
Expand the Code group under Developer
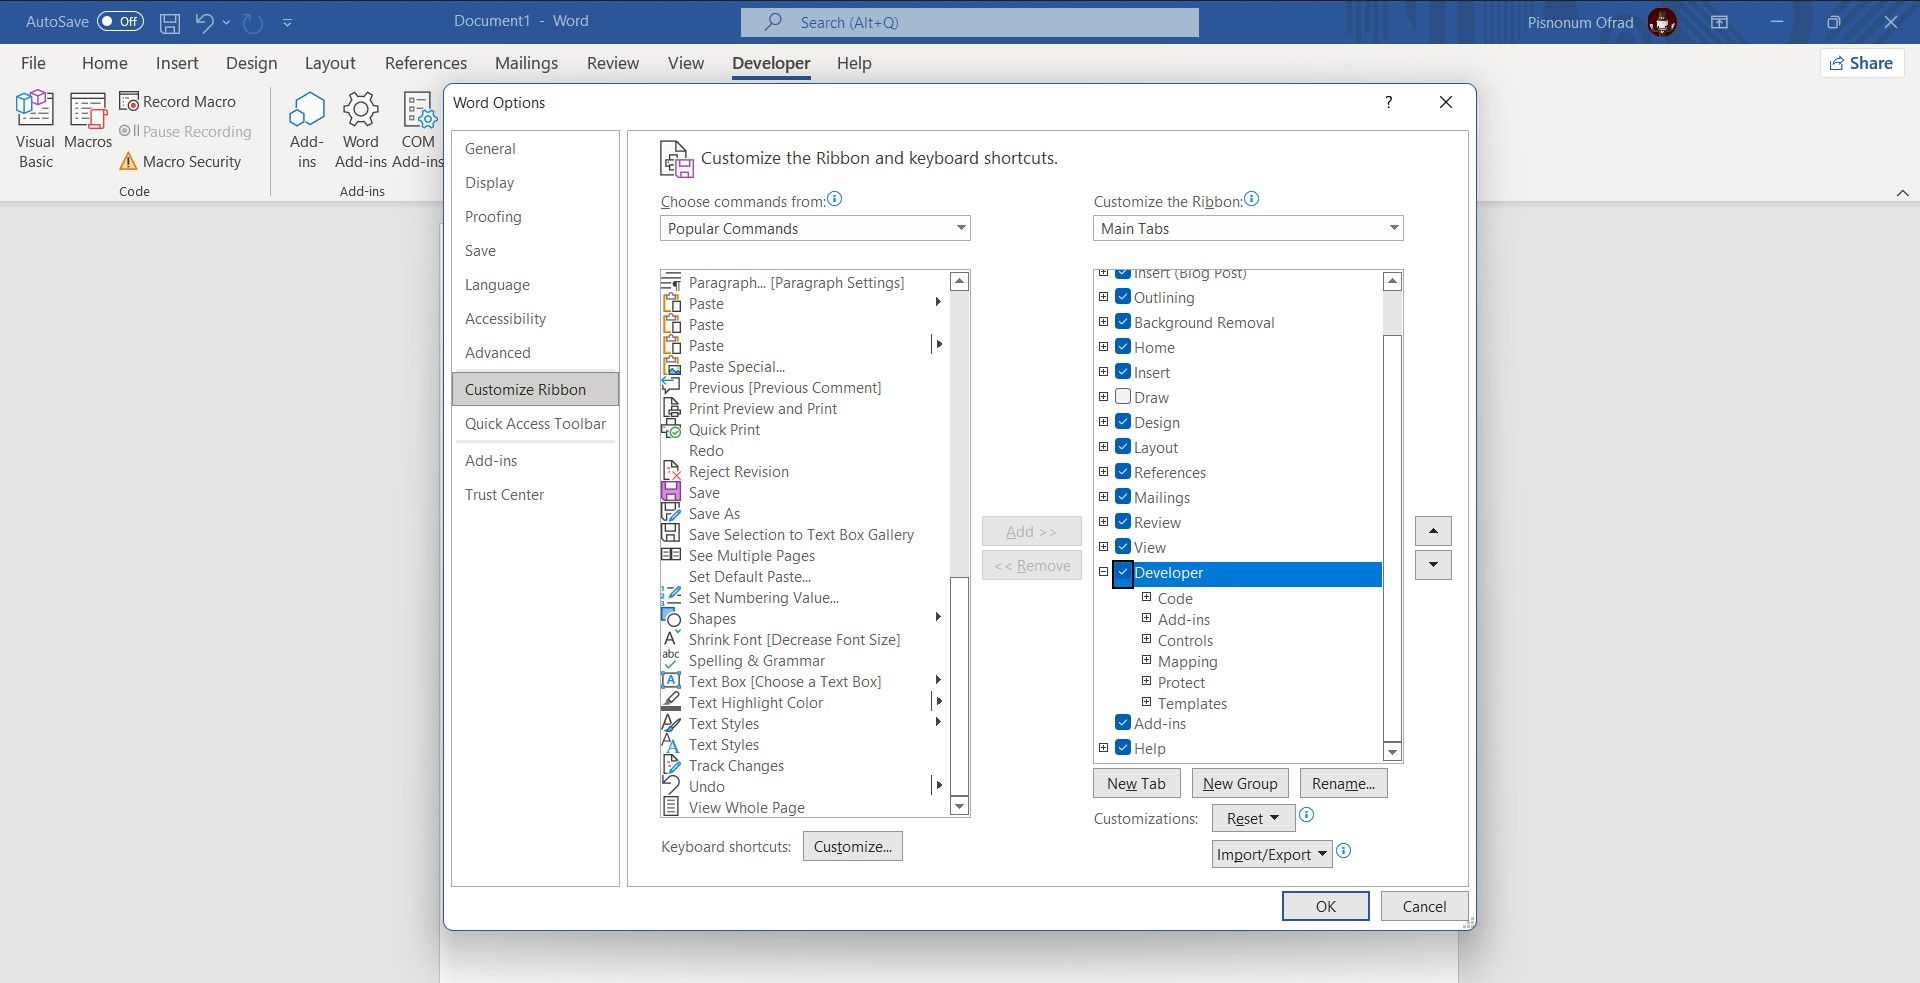(1146, 597)
